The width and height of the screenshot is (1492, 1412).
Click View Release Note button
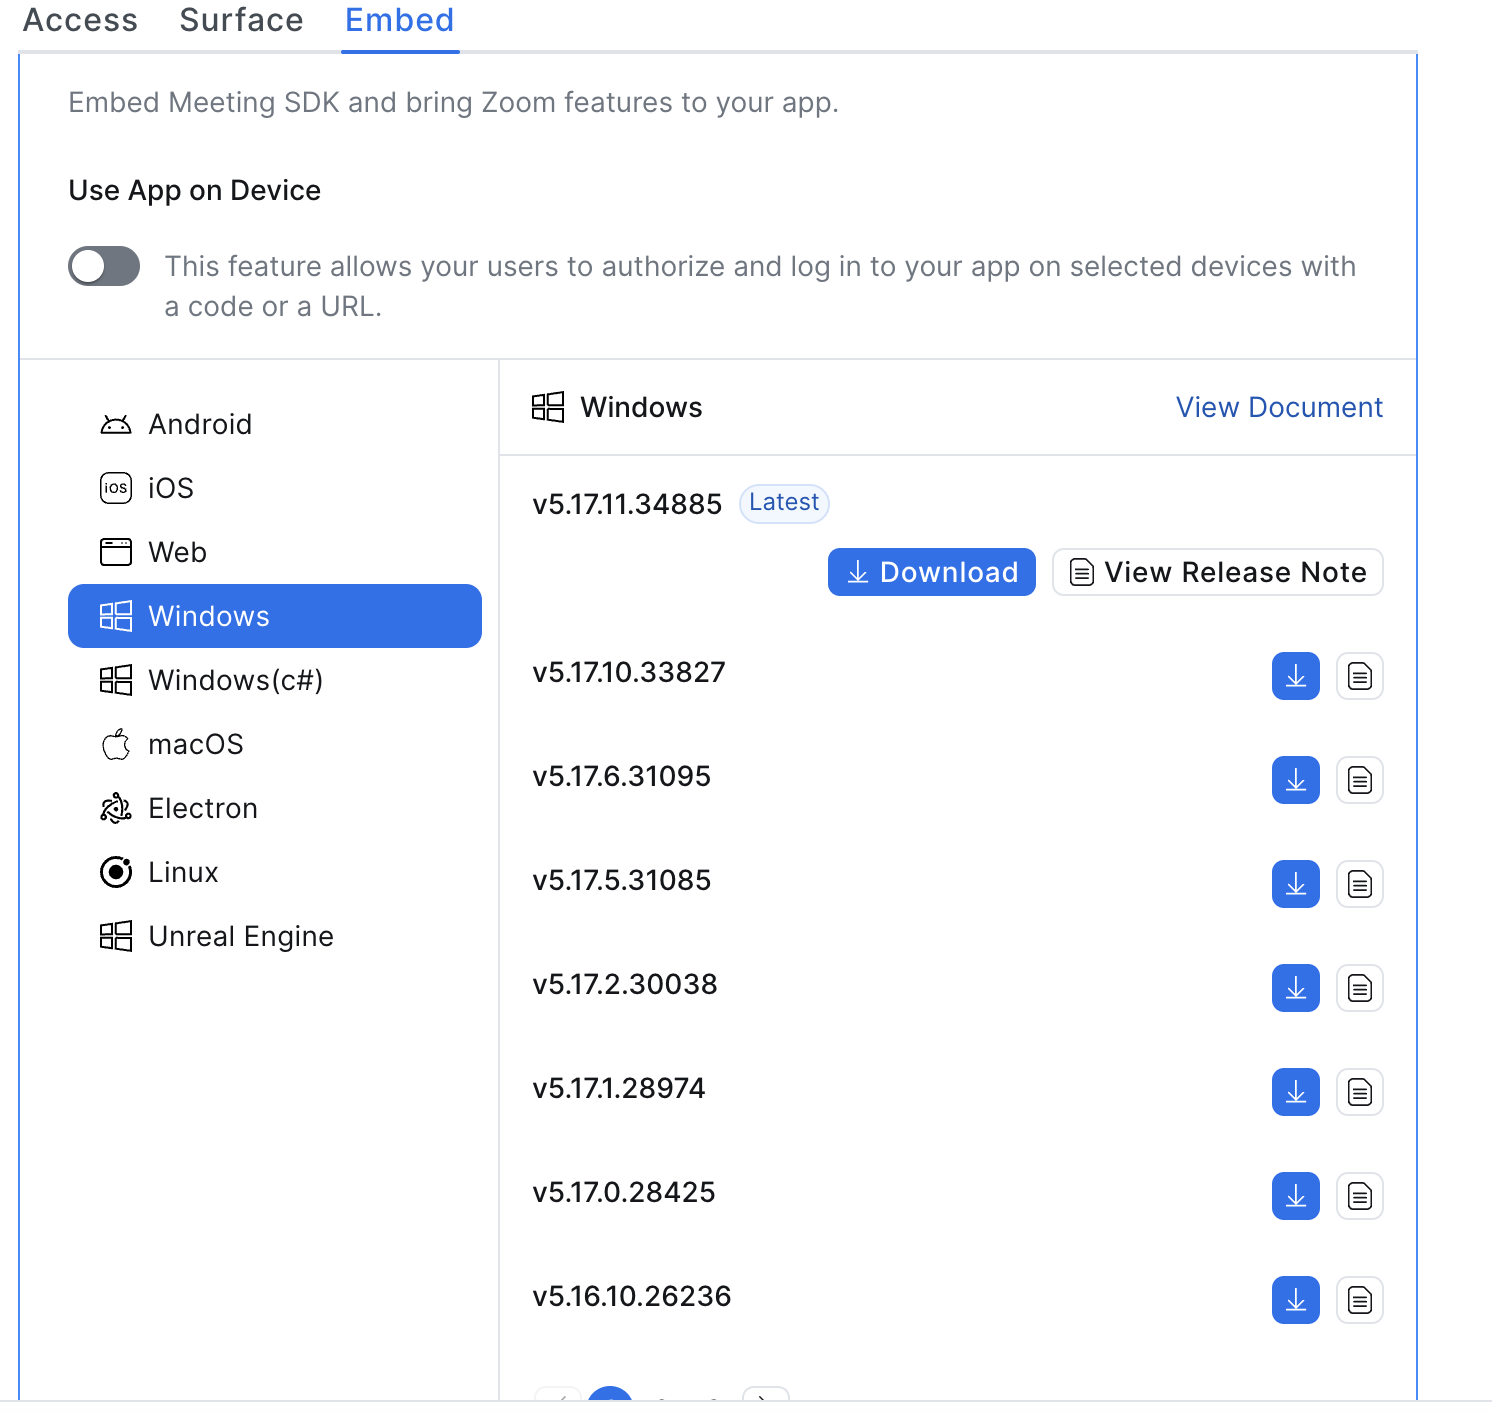1217,572
